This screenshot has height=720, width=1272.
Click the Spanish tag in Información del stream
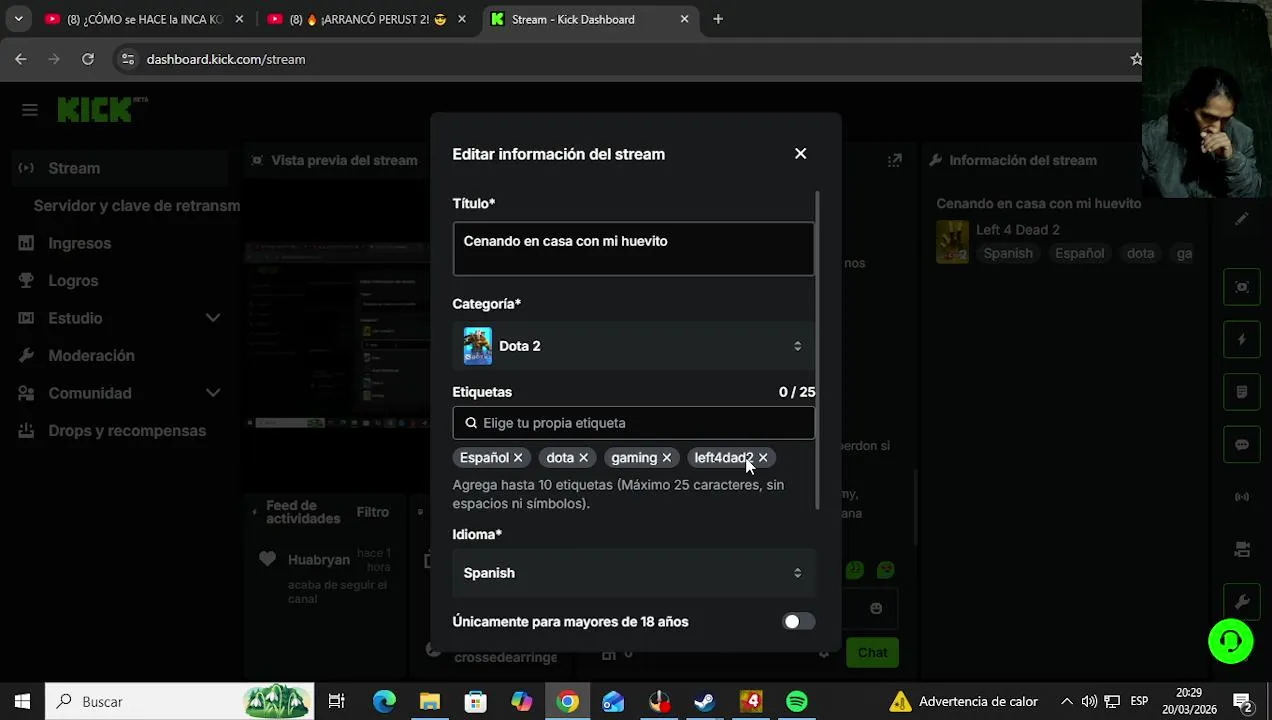click(1008, 254)
